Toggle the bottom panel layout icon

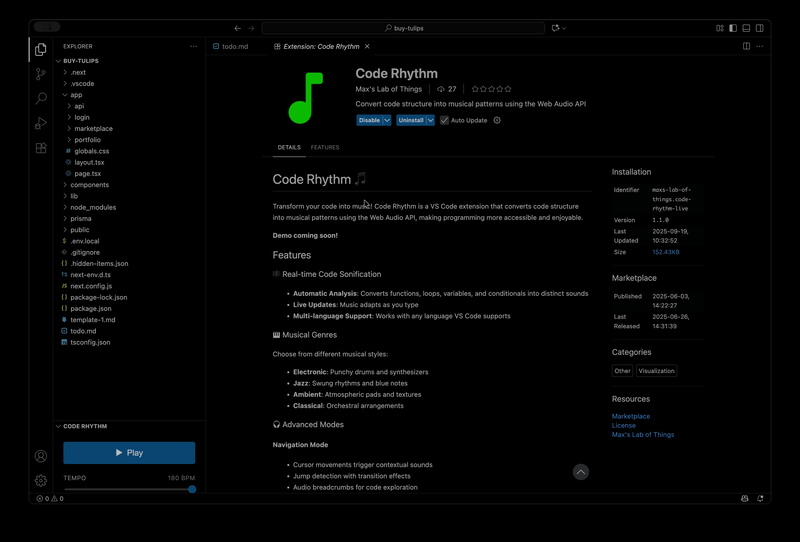[746, 28]
